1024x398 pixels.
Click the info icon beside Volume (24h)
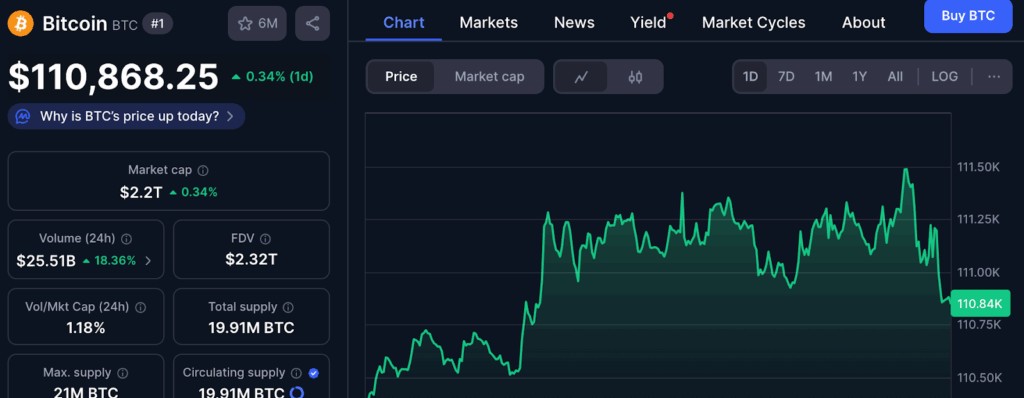pyautogui.click(x=127, y=239)
